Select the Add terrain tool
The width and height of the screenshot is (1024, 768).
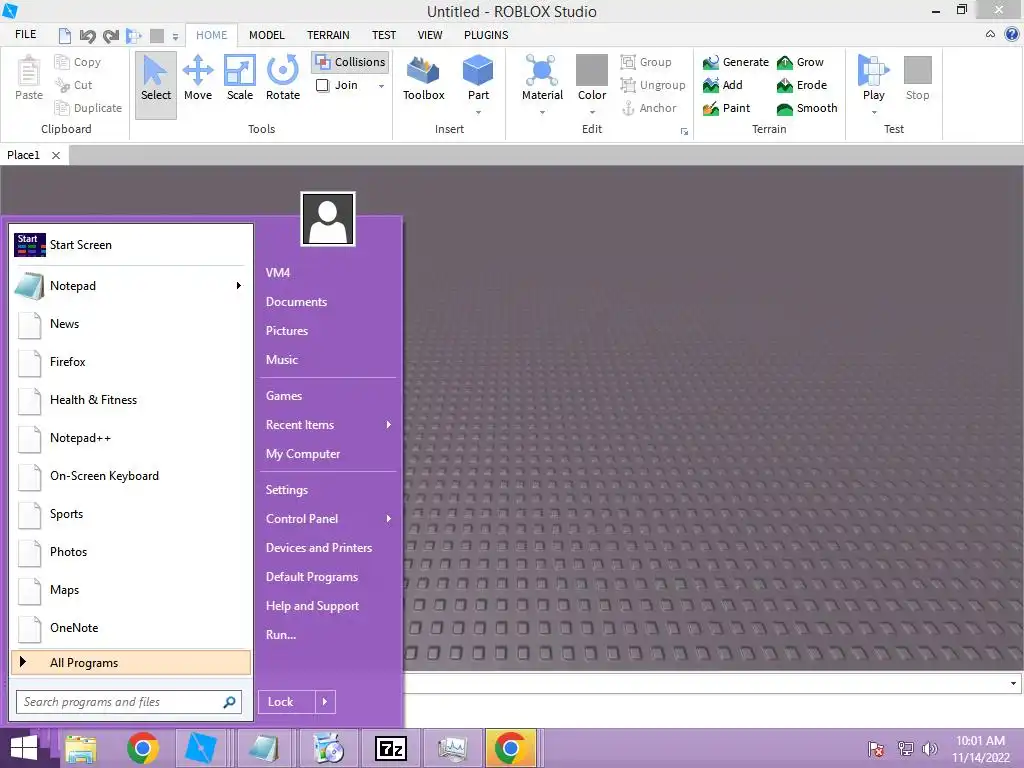pos(722,85)
